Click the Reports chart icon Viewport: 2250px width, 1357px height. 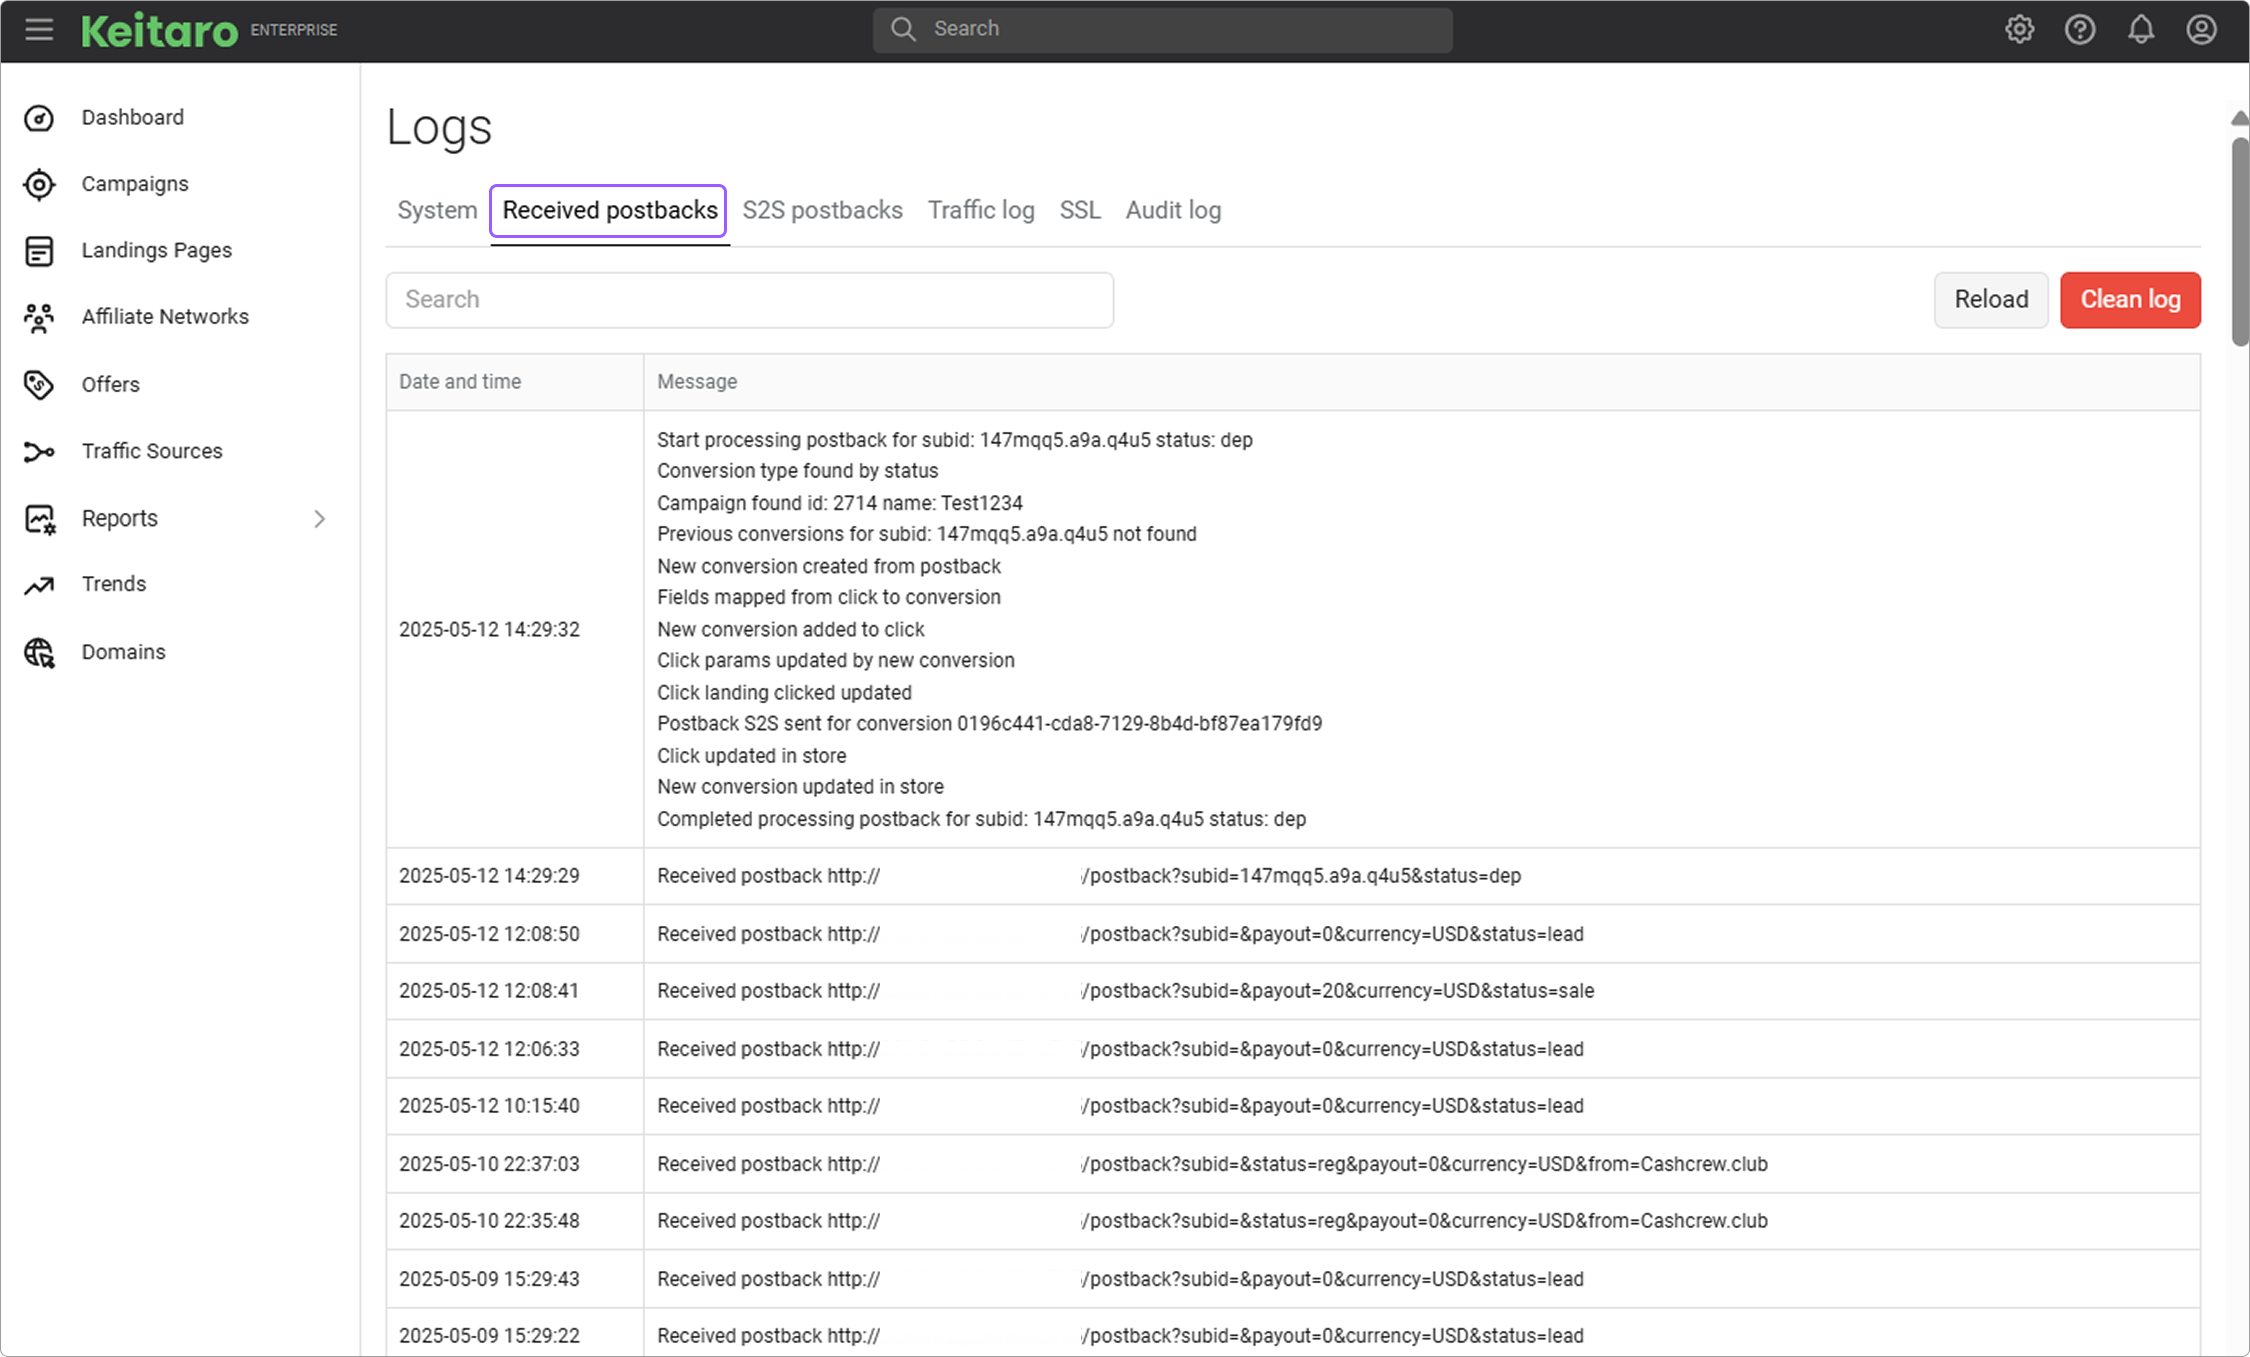click(x=39, y=519)
